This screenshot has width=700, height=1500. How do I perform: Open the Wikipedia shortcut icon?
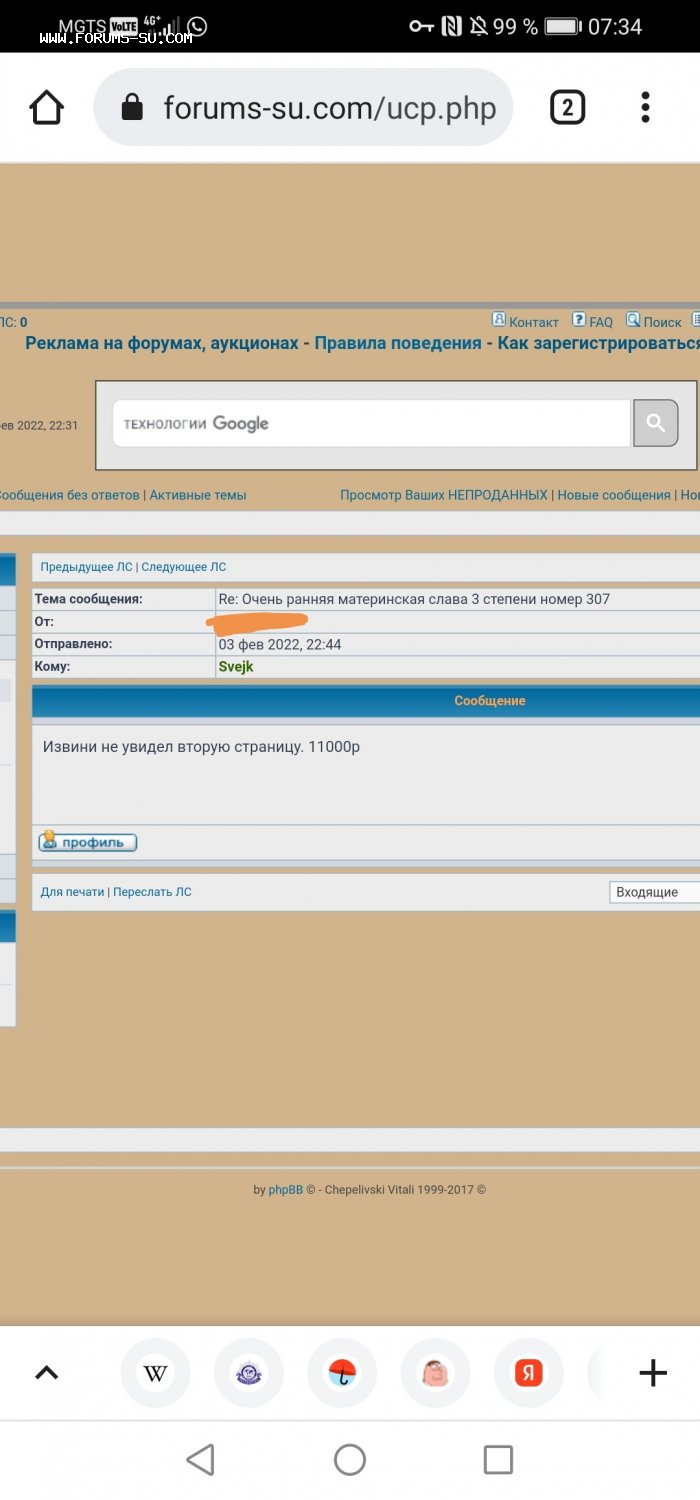pyautogui.click(x=155, y=1373)
